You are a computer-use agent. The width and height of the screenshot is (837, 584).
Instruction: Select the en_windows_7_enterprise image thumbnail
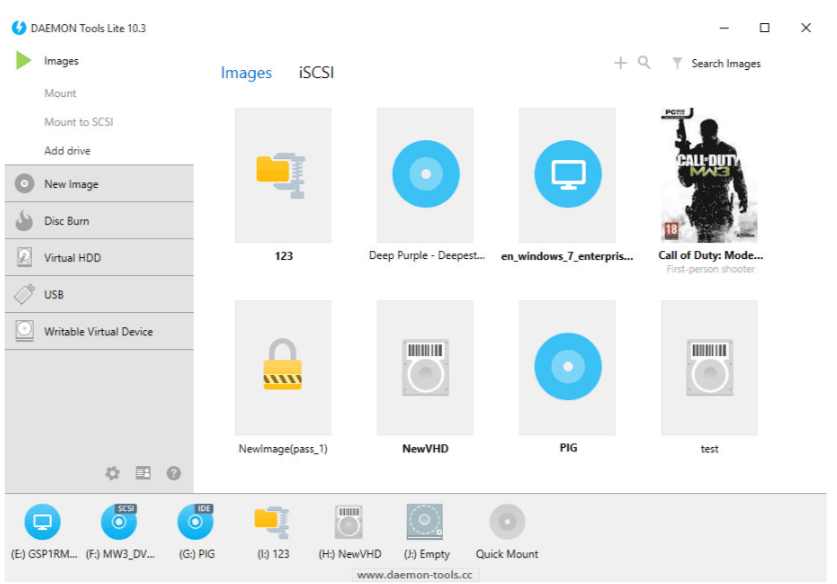[x=567, y=175]
